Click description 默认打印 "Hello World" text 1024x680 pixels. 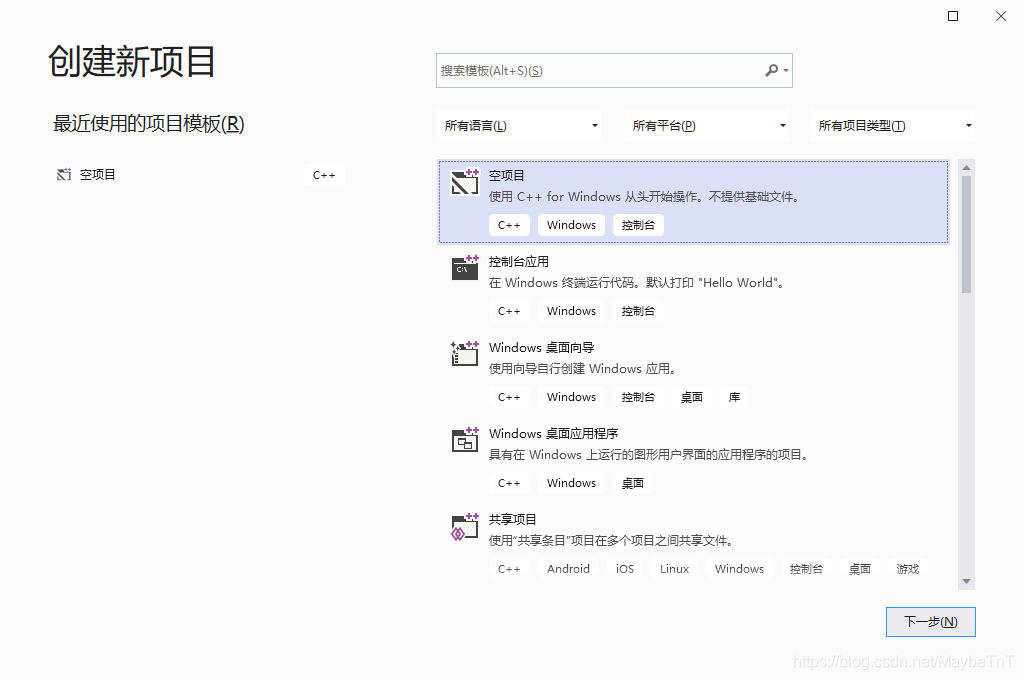(x=714, y=283)
